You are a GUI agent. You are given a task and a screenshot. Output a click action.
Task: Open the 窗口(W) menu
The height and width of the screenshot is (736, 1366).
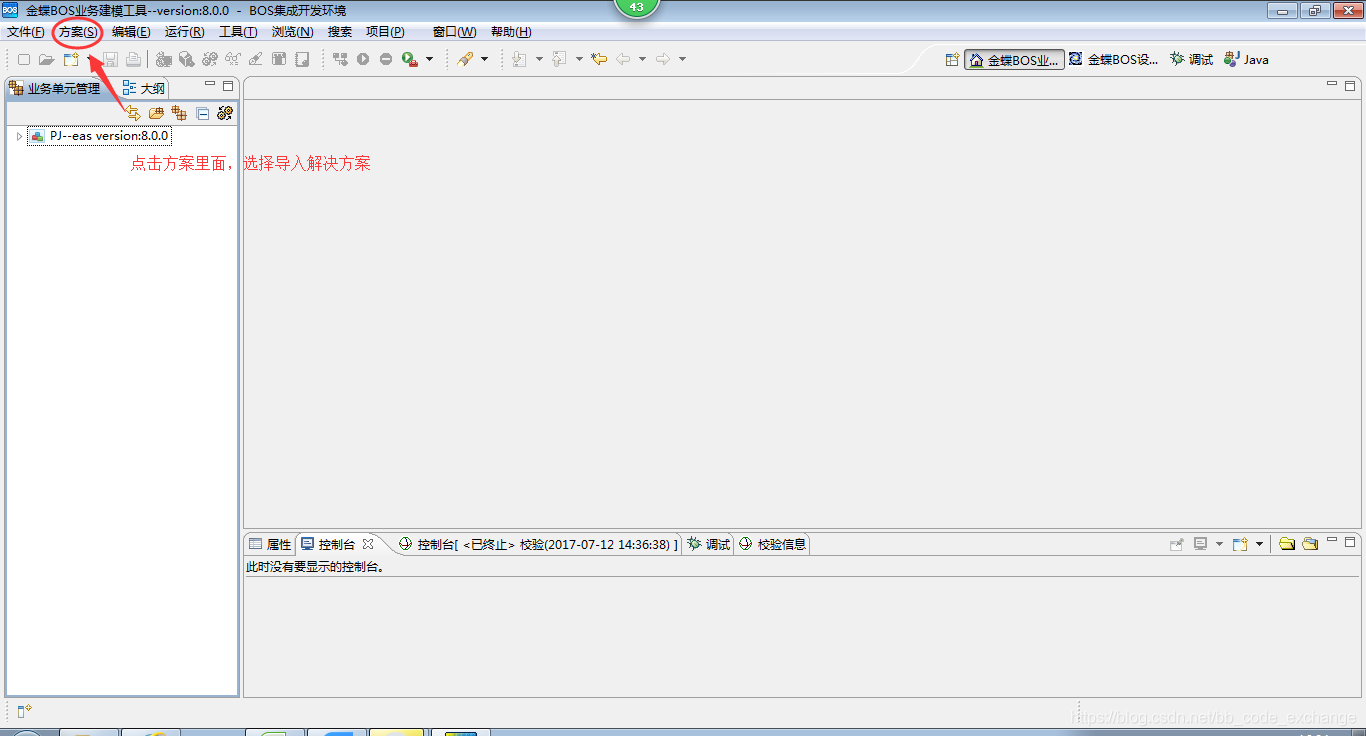(454, 32)
